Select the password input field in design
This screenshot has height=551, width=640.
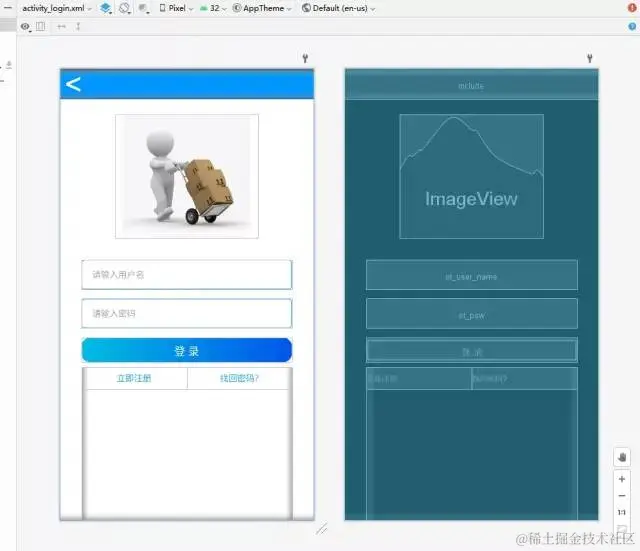[x=187, y=313]
